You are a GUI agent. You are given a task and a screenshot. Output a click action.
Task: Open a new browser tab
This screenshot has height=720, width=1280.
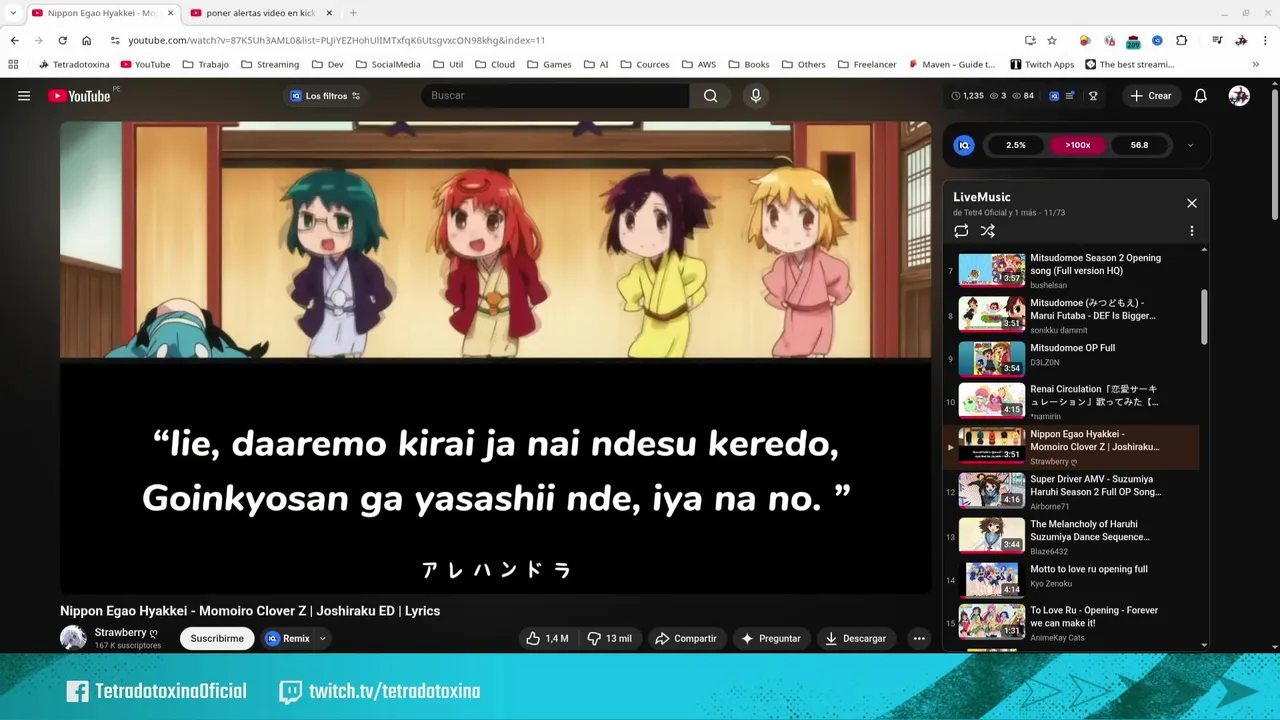point(353,13)
